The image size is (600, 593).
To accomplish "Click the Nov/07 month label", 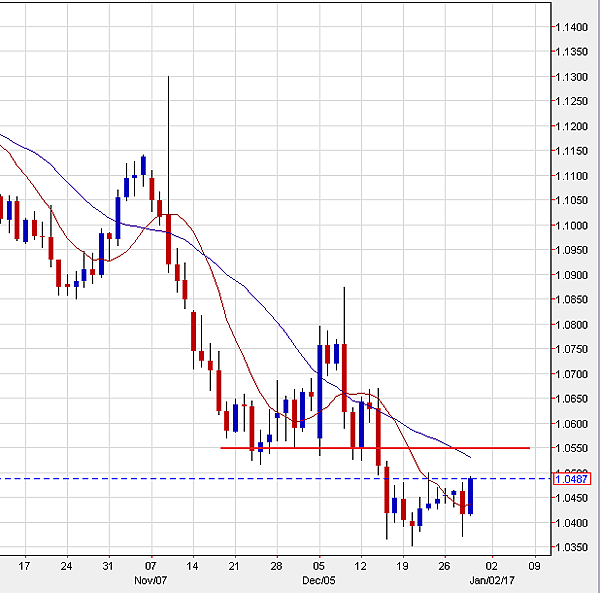I will click(x=151, y=581).
